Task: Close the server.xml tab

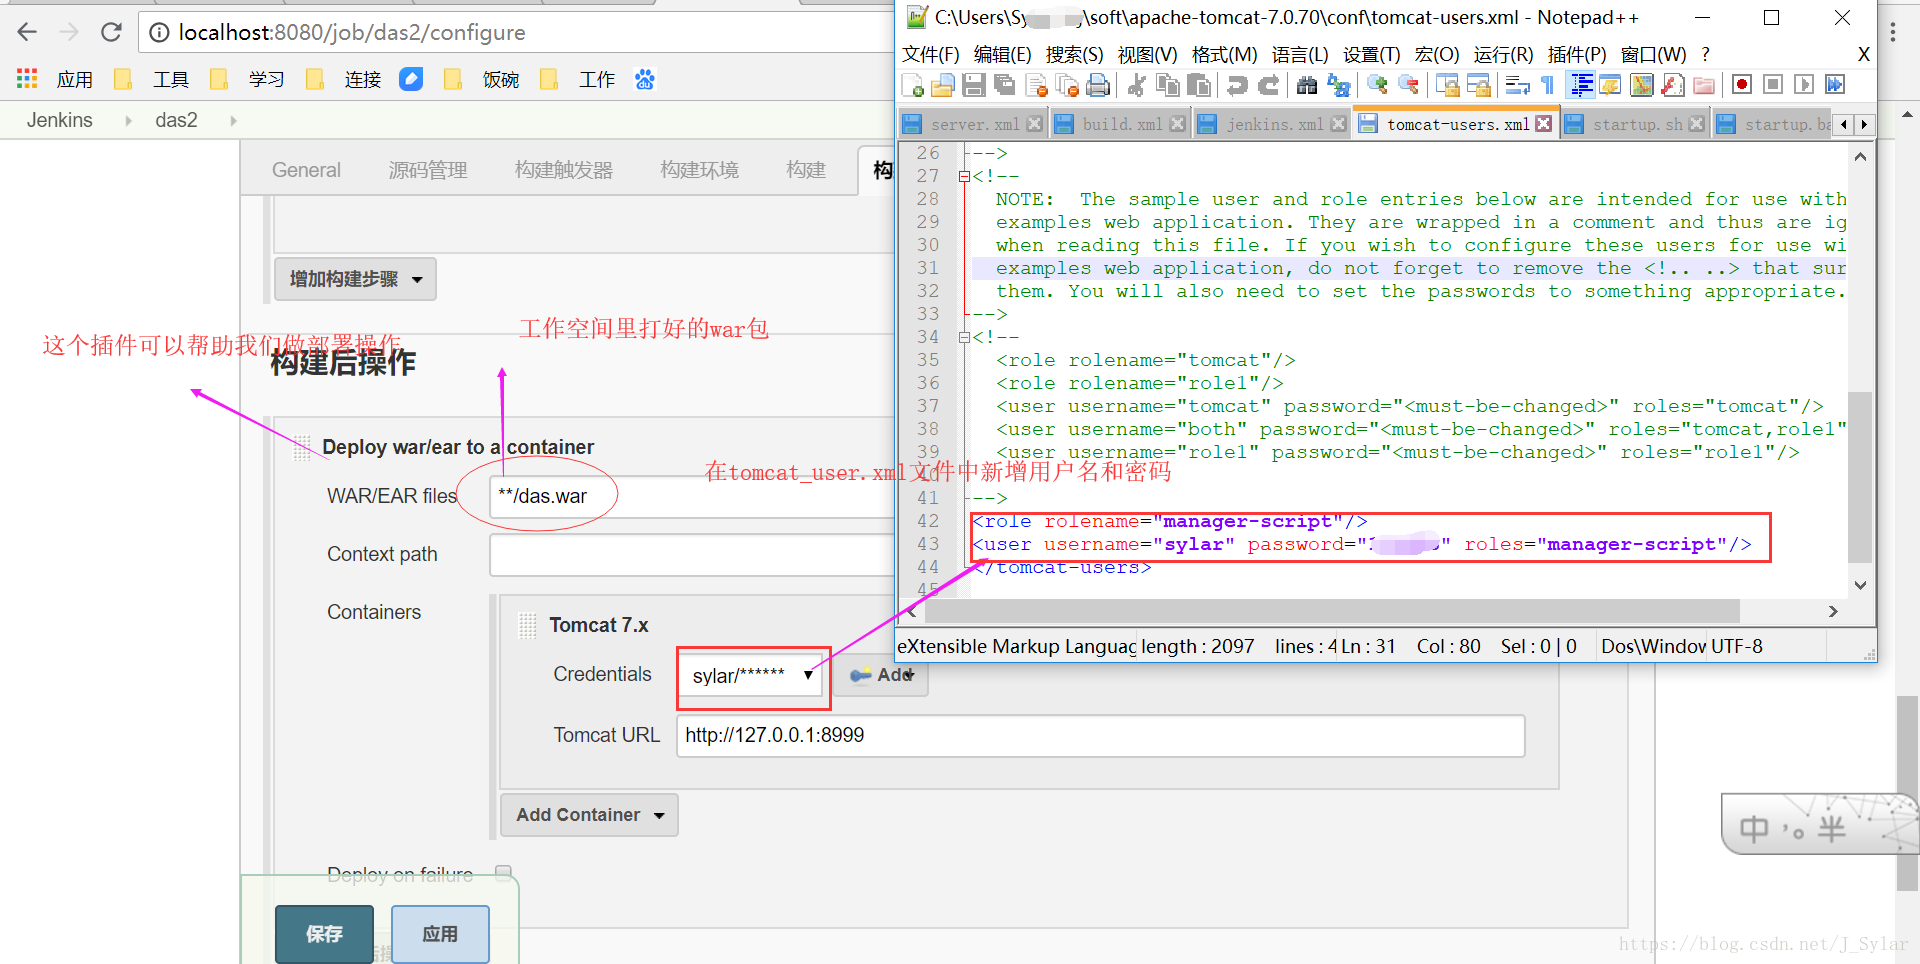Action: [x=1035, y=124]
